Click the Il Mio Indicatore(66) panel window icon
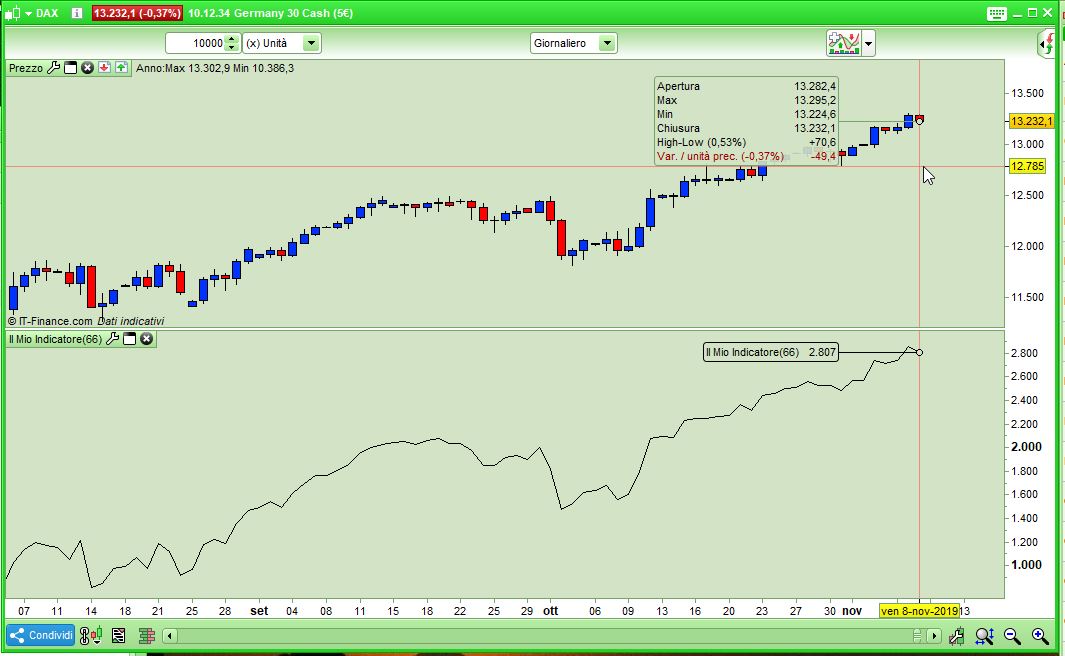The width and height of the screenshot is (1065, 656). pyautogui.click(x=130, y=338)
